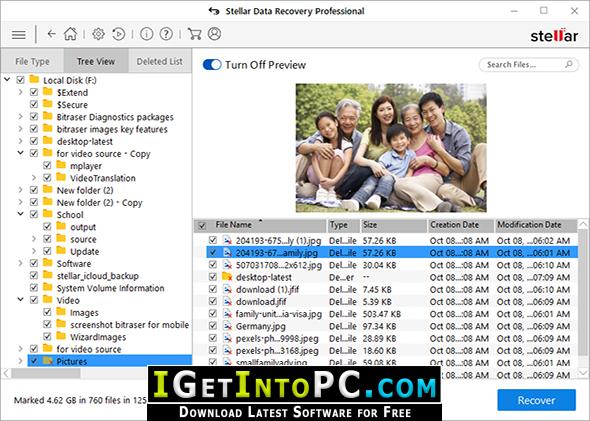Click the mplayer folder icon
The height and width of the screenshot is (421, 590).
tap(61, 165)
